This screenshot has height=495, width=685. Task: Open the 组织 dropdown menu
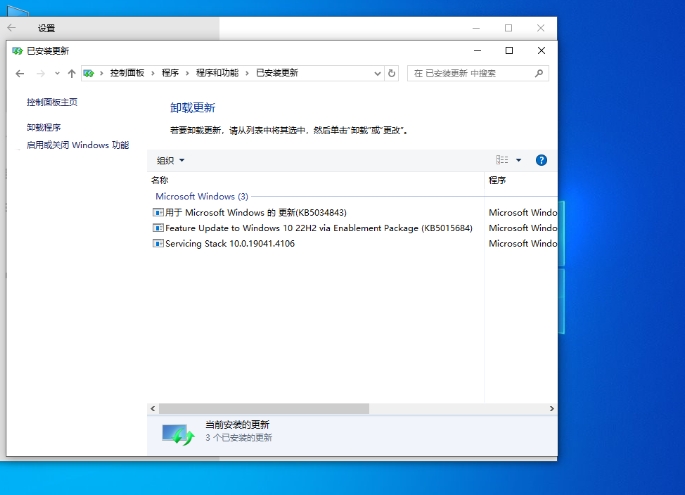170,160
